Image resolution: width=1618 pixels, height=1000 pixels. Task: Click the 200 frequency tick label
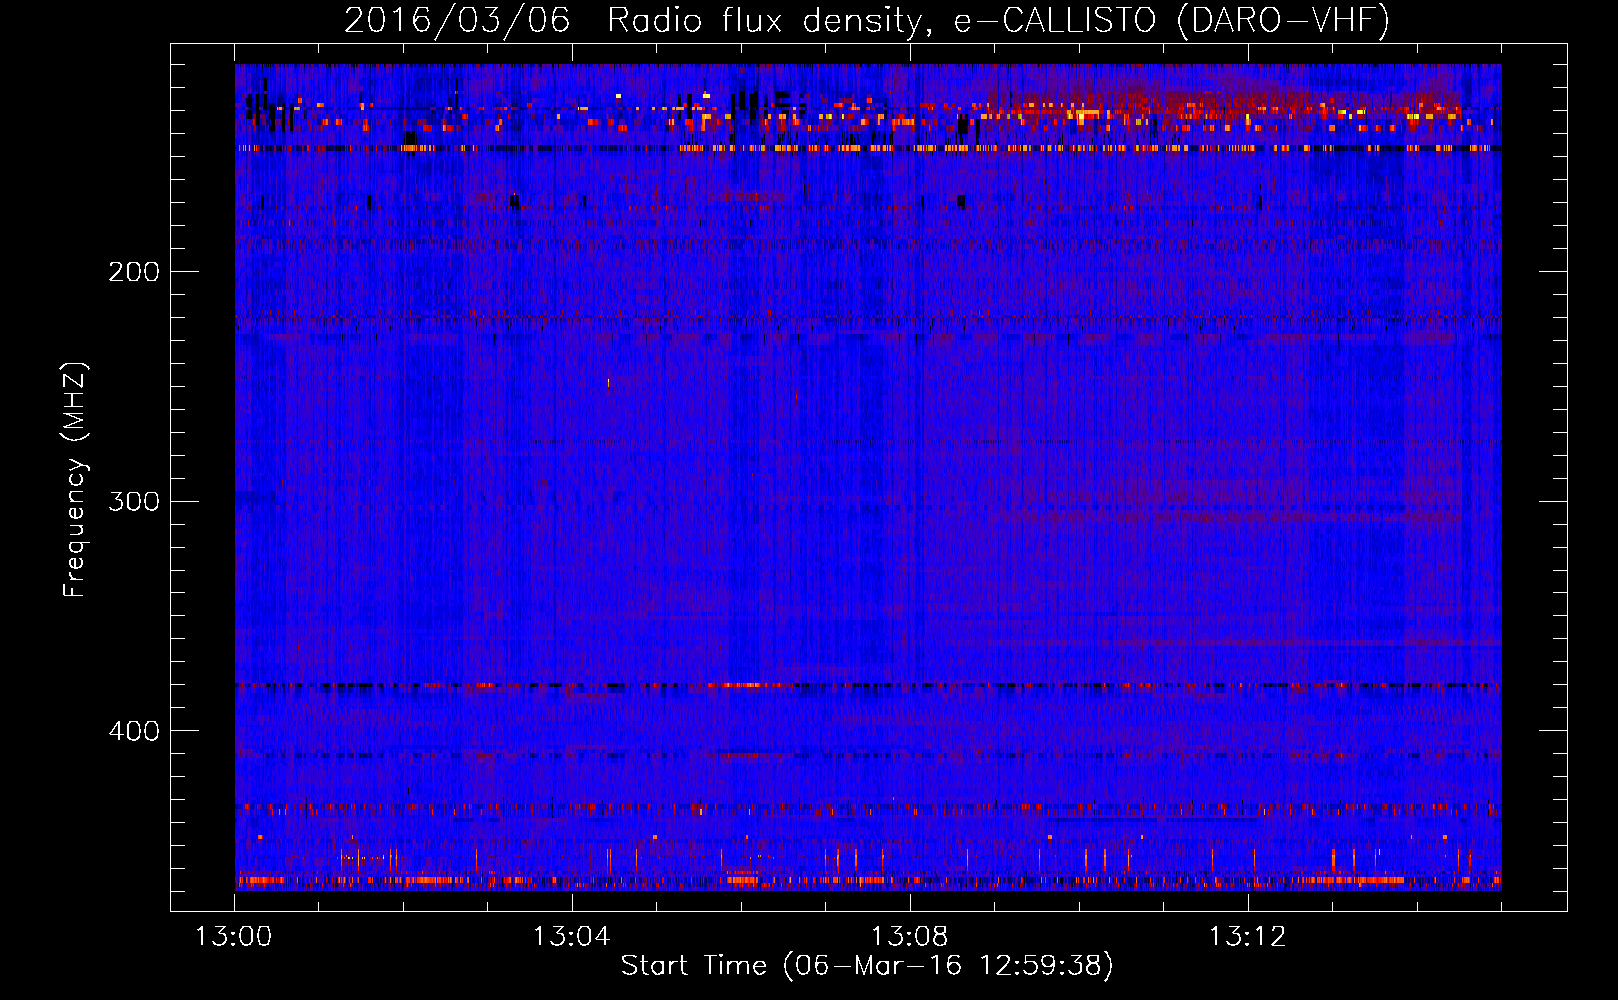pos(134,272)
